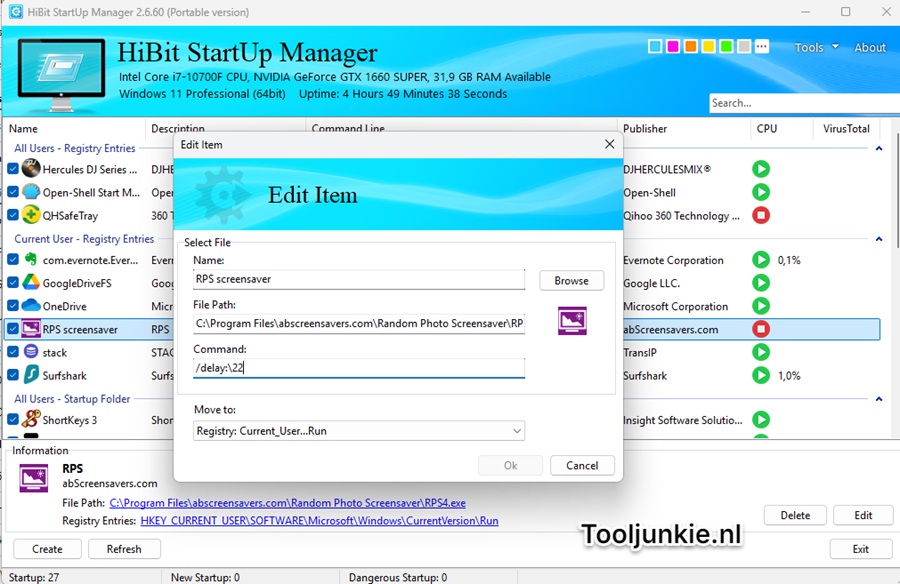Click the Refresh button
The height and width of the screenshot is (584, 900).
124,549
